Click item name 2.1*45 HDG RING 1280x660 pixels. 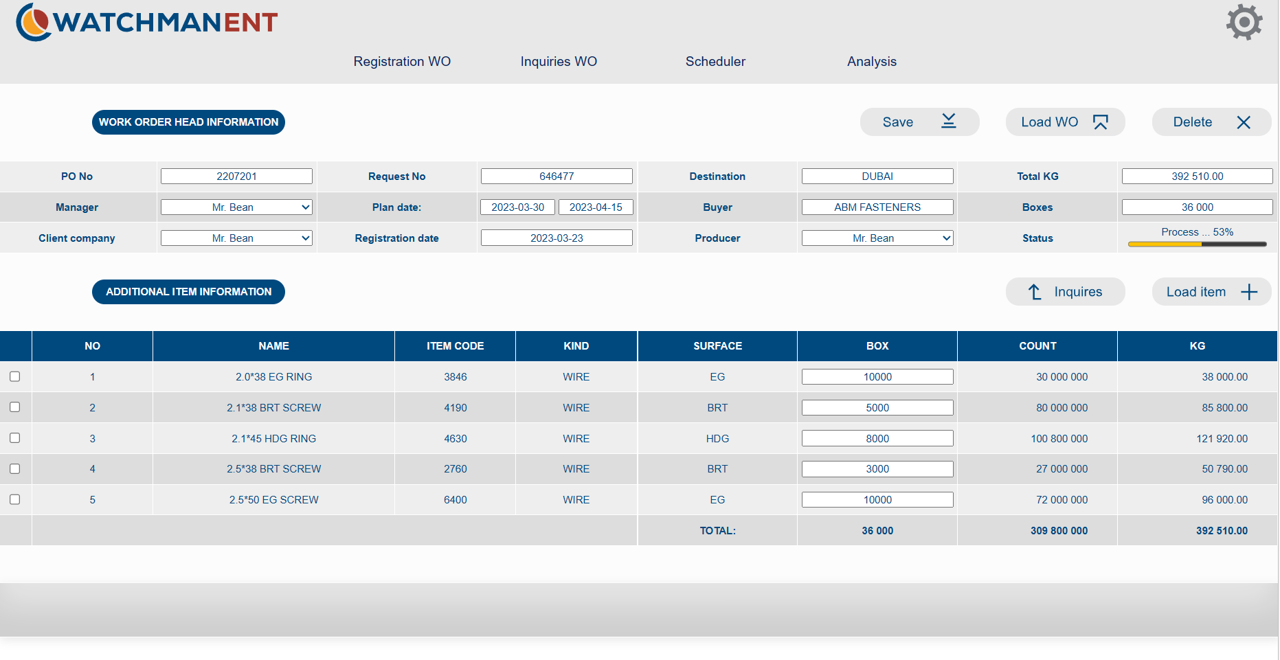coord(274,439)
